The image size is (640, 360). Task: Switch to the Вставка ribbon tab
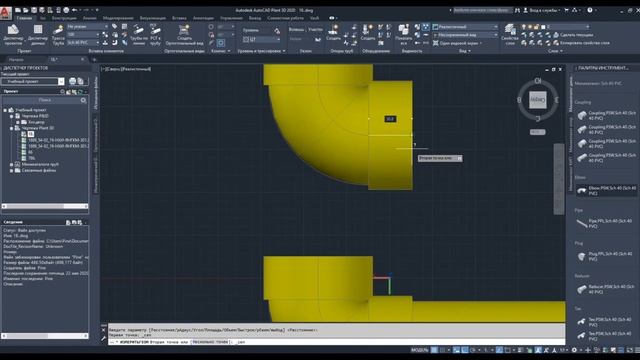[x=179, y=18]
